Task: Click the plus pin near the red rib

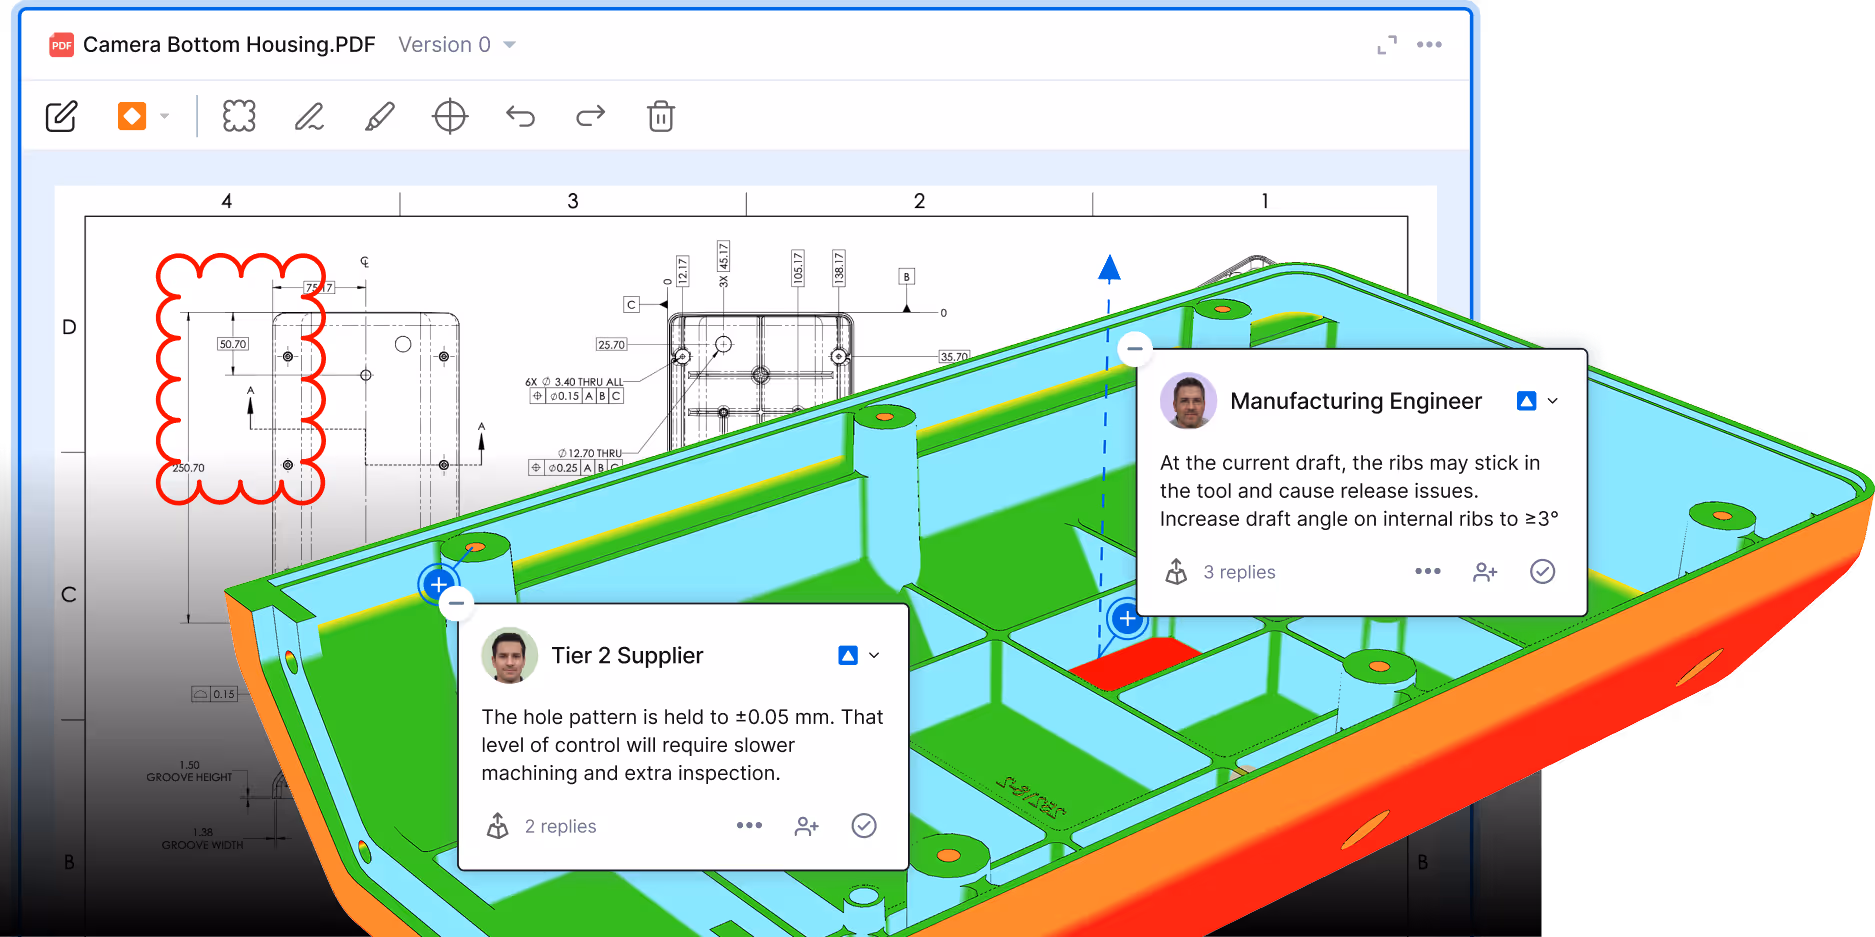Action: pos(1127,618)
